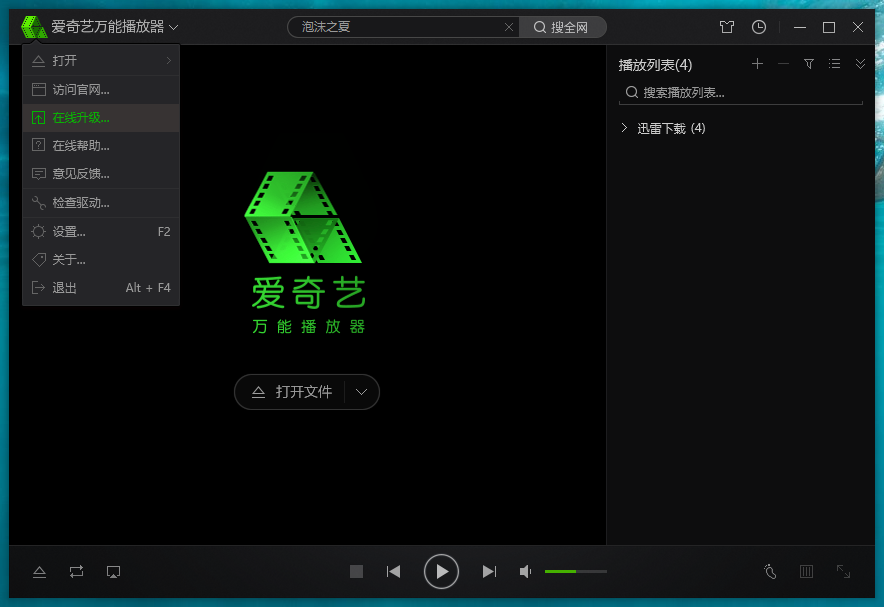Select 访问官网 menu entry
Viewport: 884px width, 607px height.
[x=101, y=90]
